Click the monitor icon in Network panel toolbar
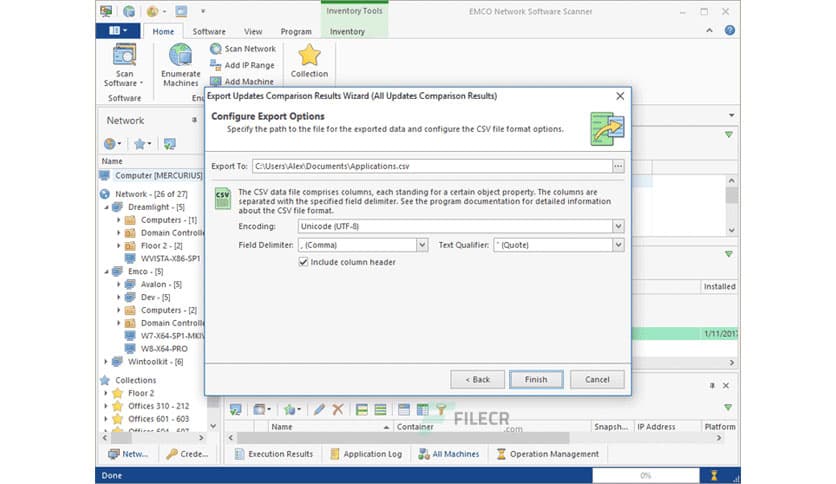Viewport: 836px width, 484px height. point(170,143)
